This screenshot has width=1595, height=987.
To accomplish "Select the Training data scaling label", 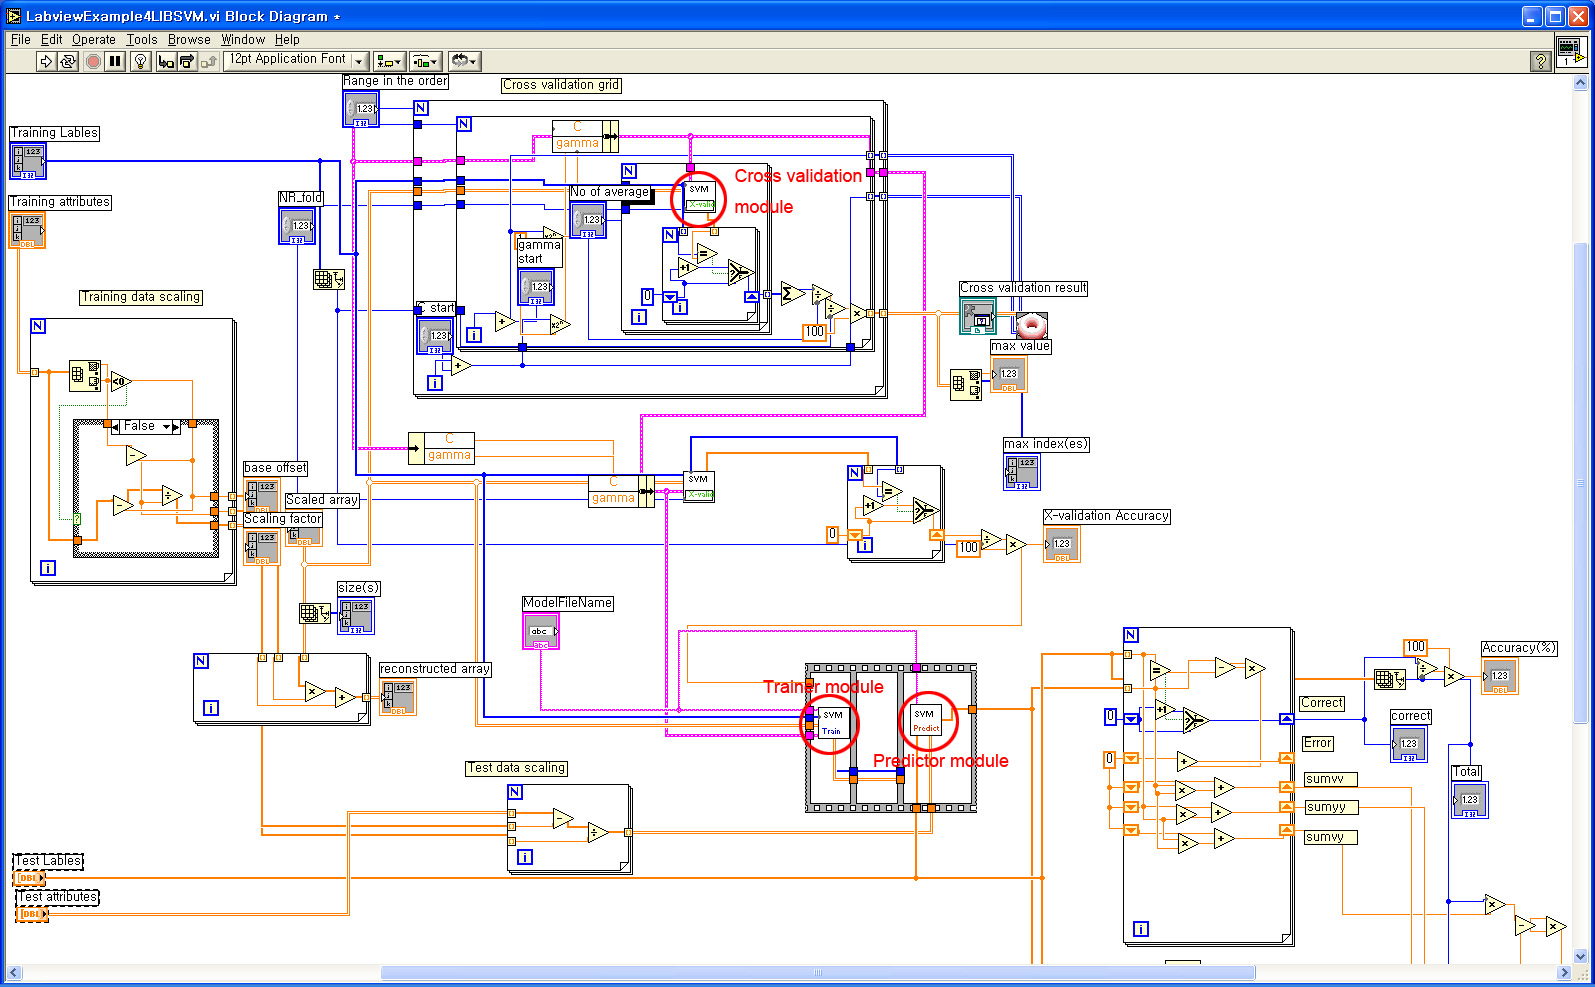I will tap(141, 297).
